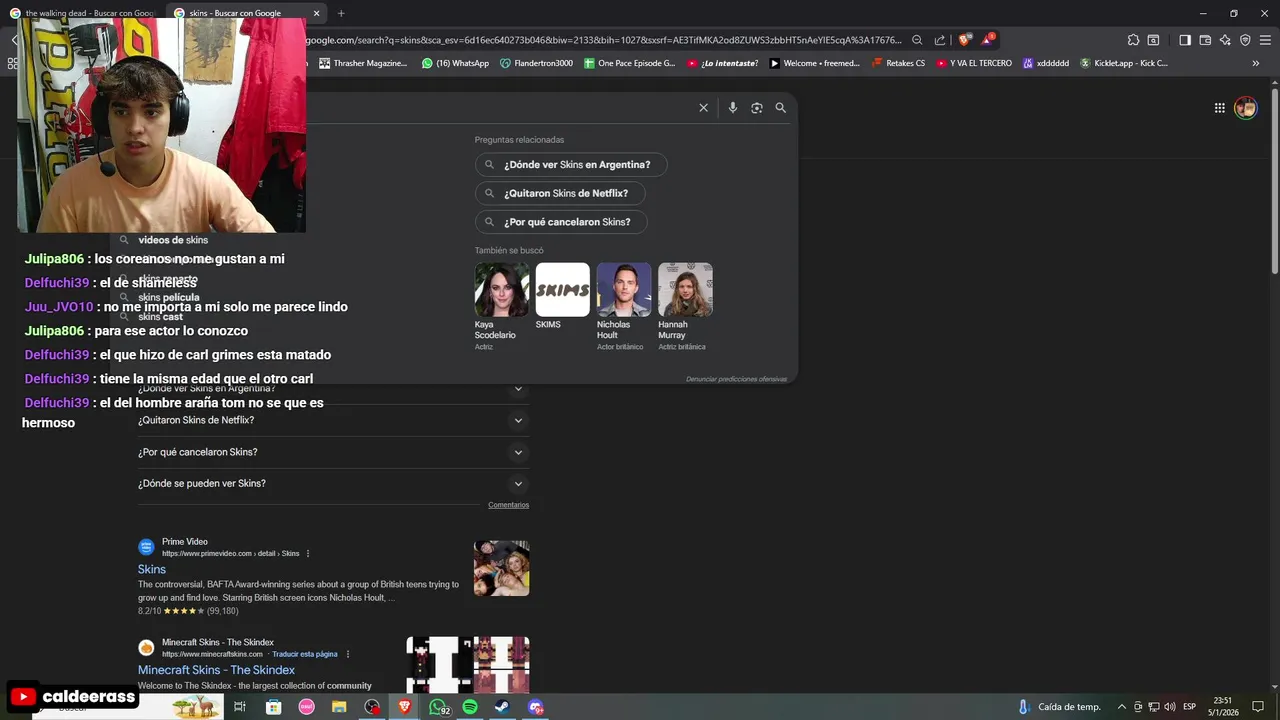Screen dimensions: 1280x720
Task: Switch to 'the walking dead' tab
Action: tap(83, 13)
